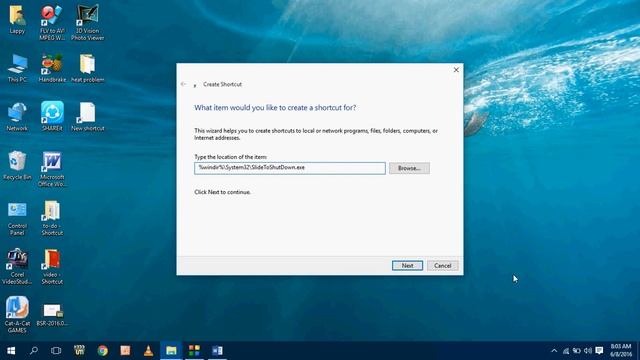Image resolution: width=640 pixels, height=360 pixels.
Task: Open the network status tray icon
Action: coord(566,351)
